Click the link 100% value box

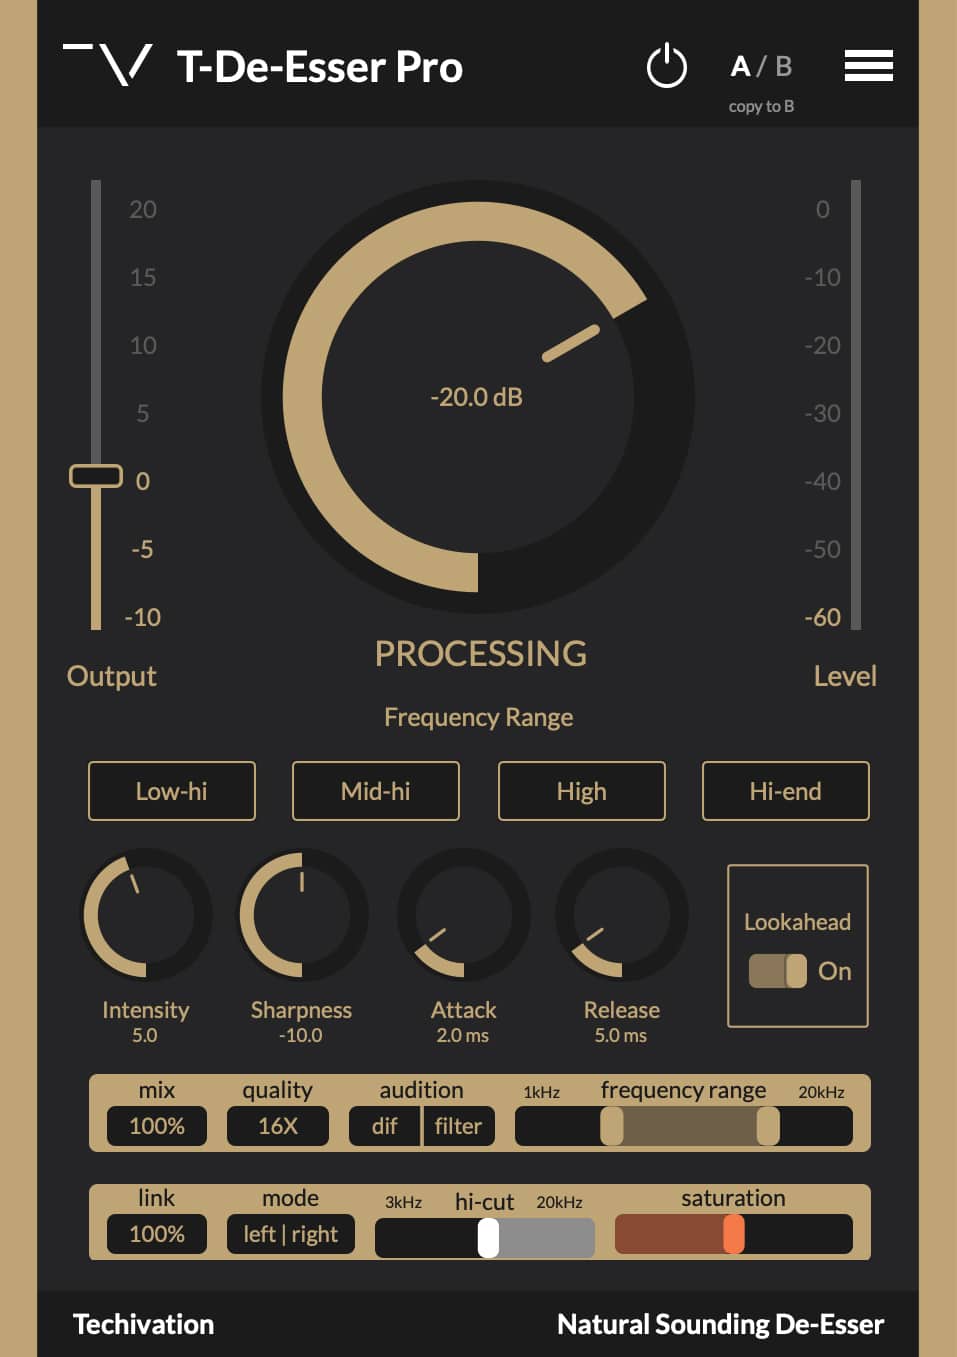point(157,1234)
